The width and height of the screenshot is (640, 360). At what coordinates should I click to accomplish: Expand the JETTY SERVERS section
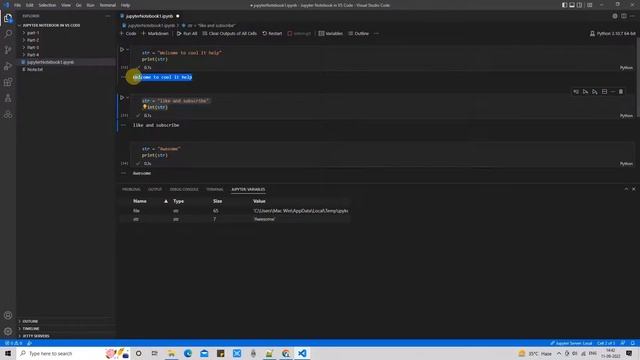65,336
